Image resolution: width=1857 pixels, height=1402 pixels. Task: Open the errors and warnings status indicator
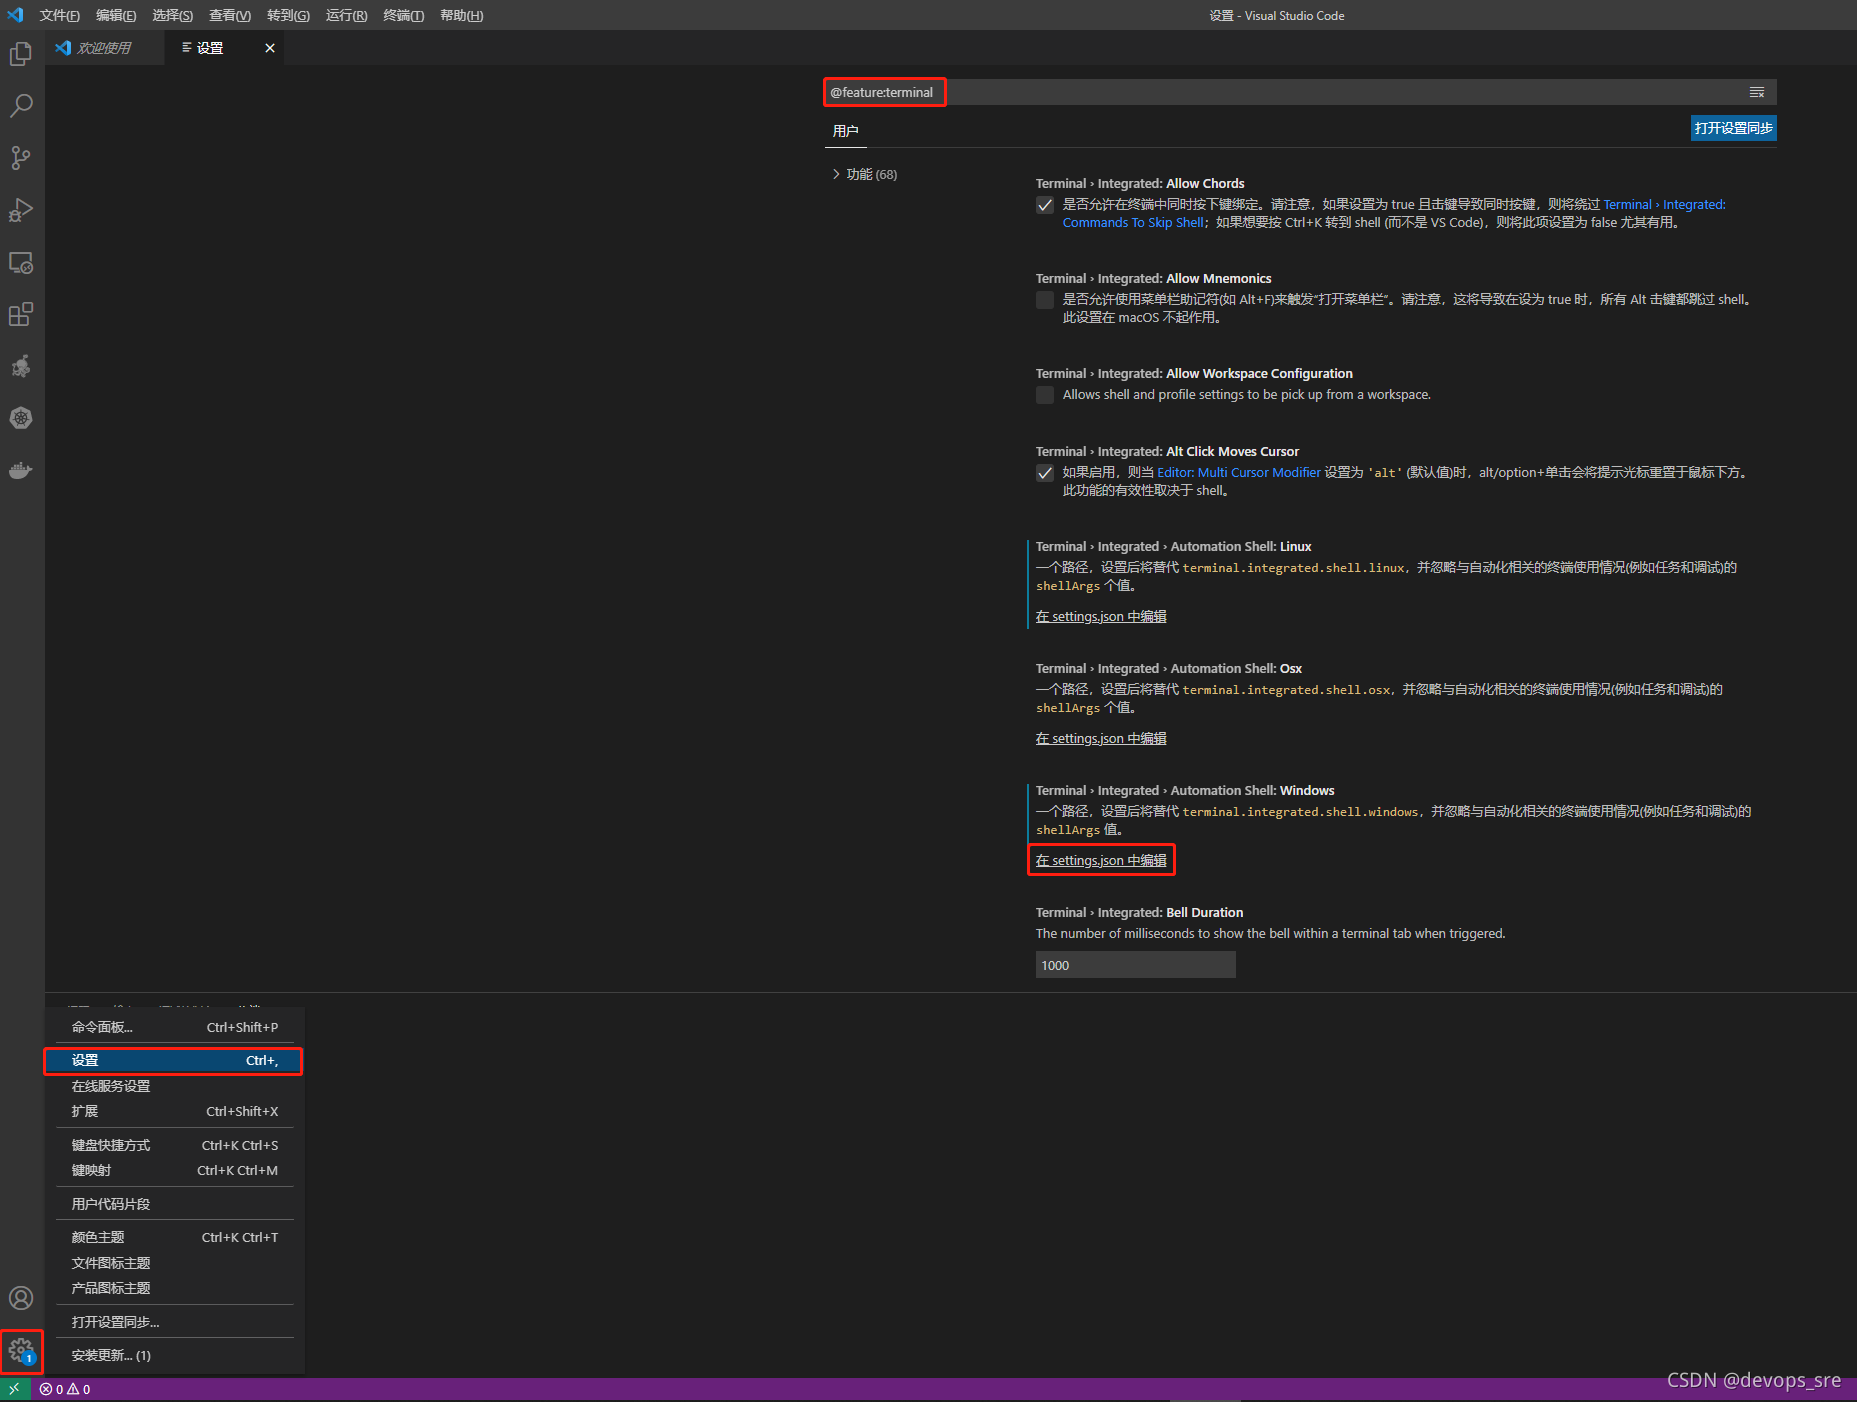click(65, 1389)
